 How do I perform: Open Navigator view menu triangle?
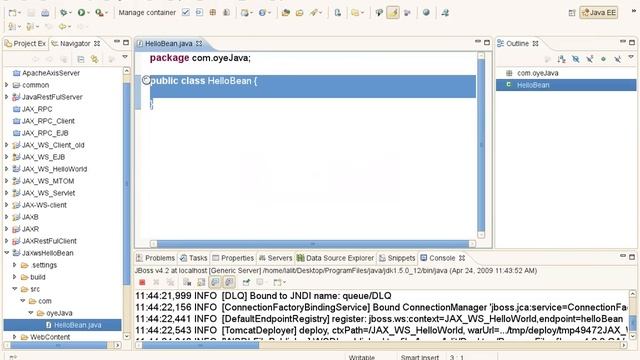coord(125,57)
